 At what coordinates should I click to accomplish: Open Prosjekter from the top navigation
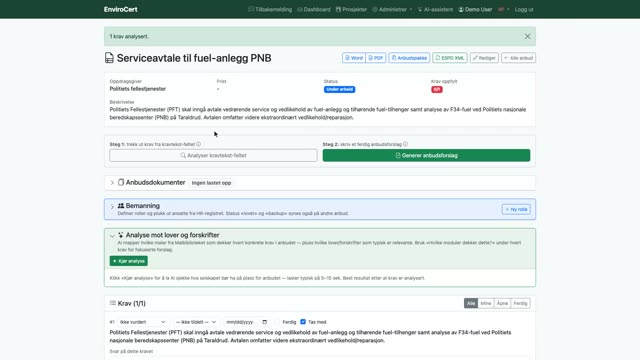[x=351, y=9]
